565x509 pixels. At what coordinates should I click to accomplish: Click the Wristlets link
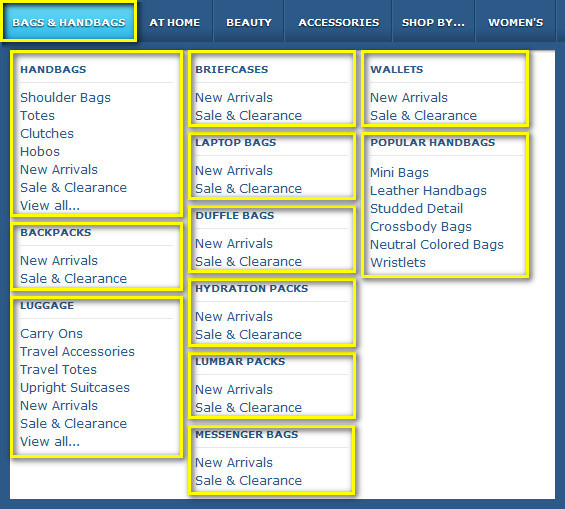[398, 263]
